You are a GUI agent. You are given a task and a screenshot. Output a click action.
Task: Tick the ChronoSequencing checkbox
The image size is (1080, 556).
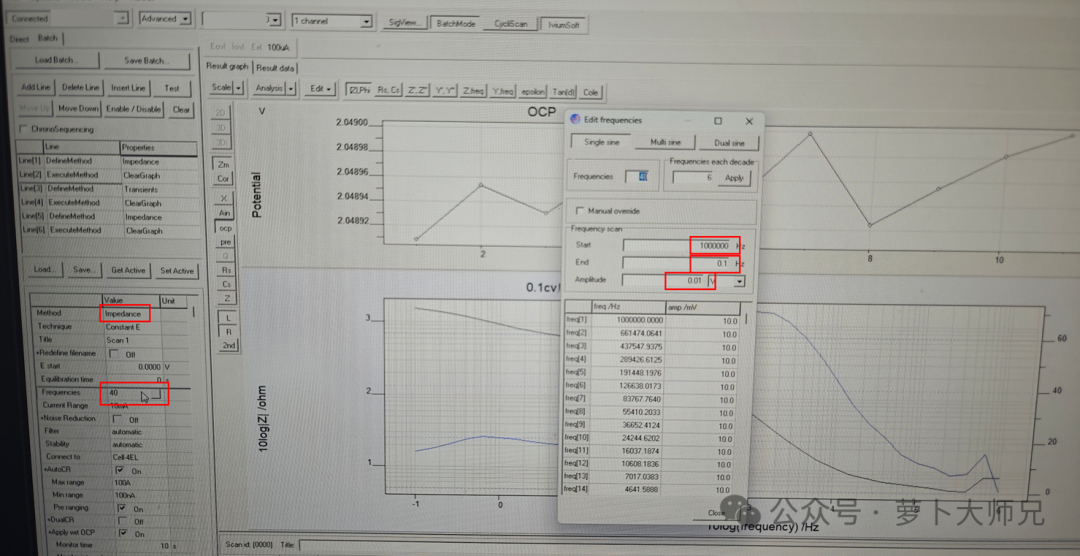pos(23,129)
